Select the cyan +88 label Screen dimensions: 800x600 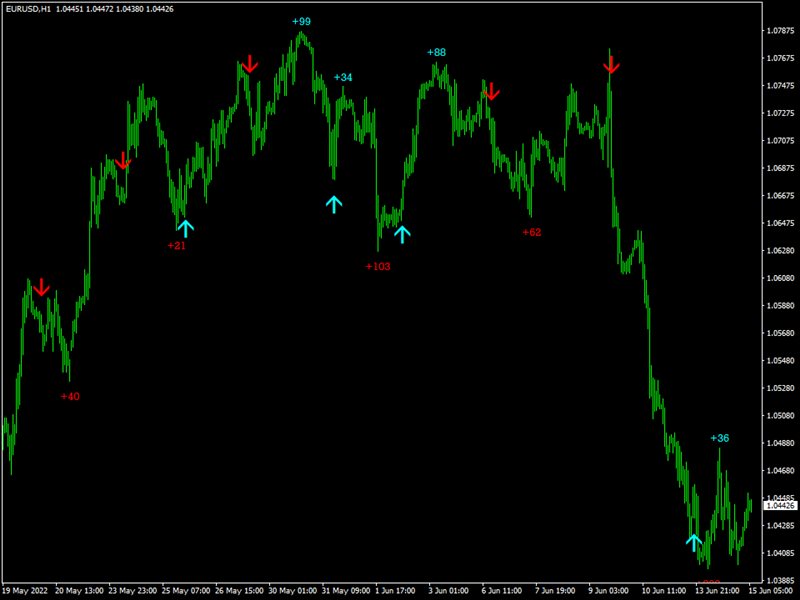(436, 52)
